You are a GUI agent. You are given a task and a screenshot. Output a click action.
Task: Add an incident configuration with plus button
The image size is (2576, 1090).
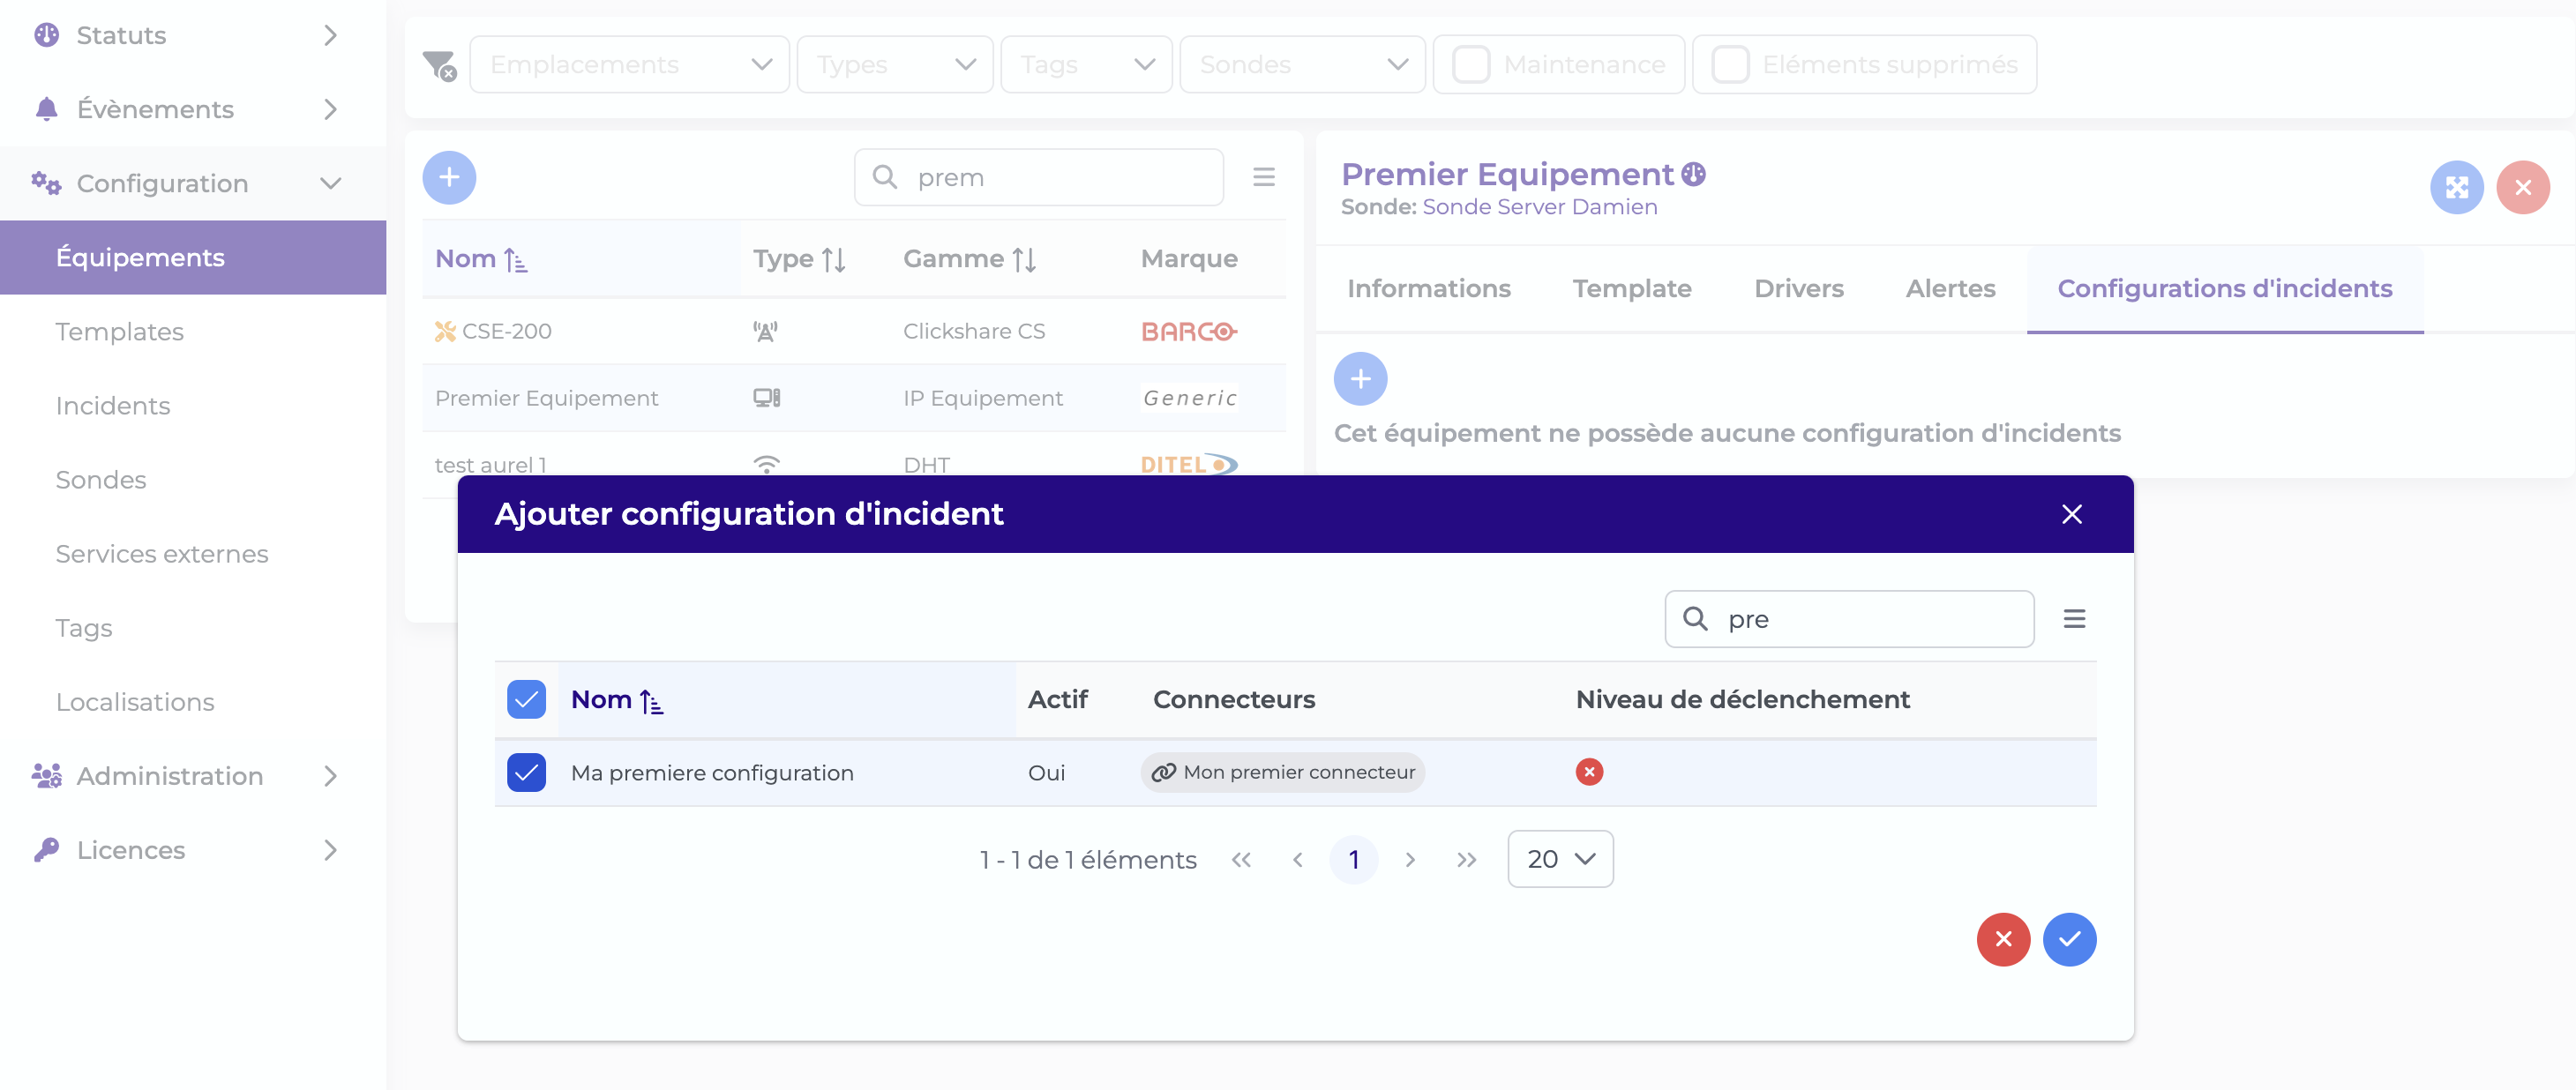point(1360,379)
